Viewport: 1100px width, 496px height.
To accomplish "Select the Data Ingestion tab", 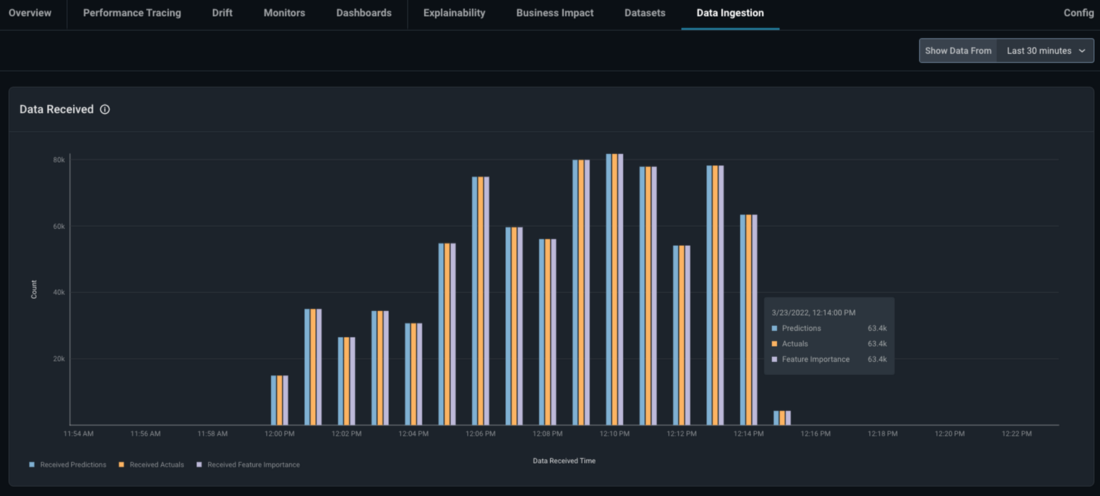I will [x=730, y=13].
